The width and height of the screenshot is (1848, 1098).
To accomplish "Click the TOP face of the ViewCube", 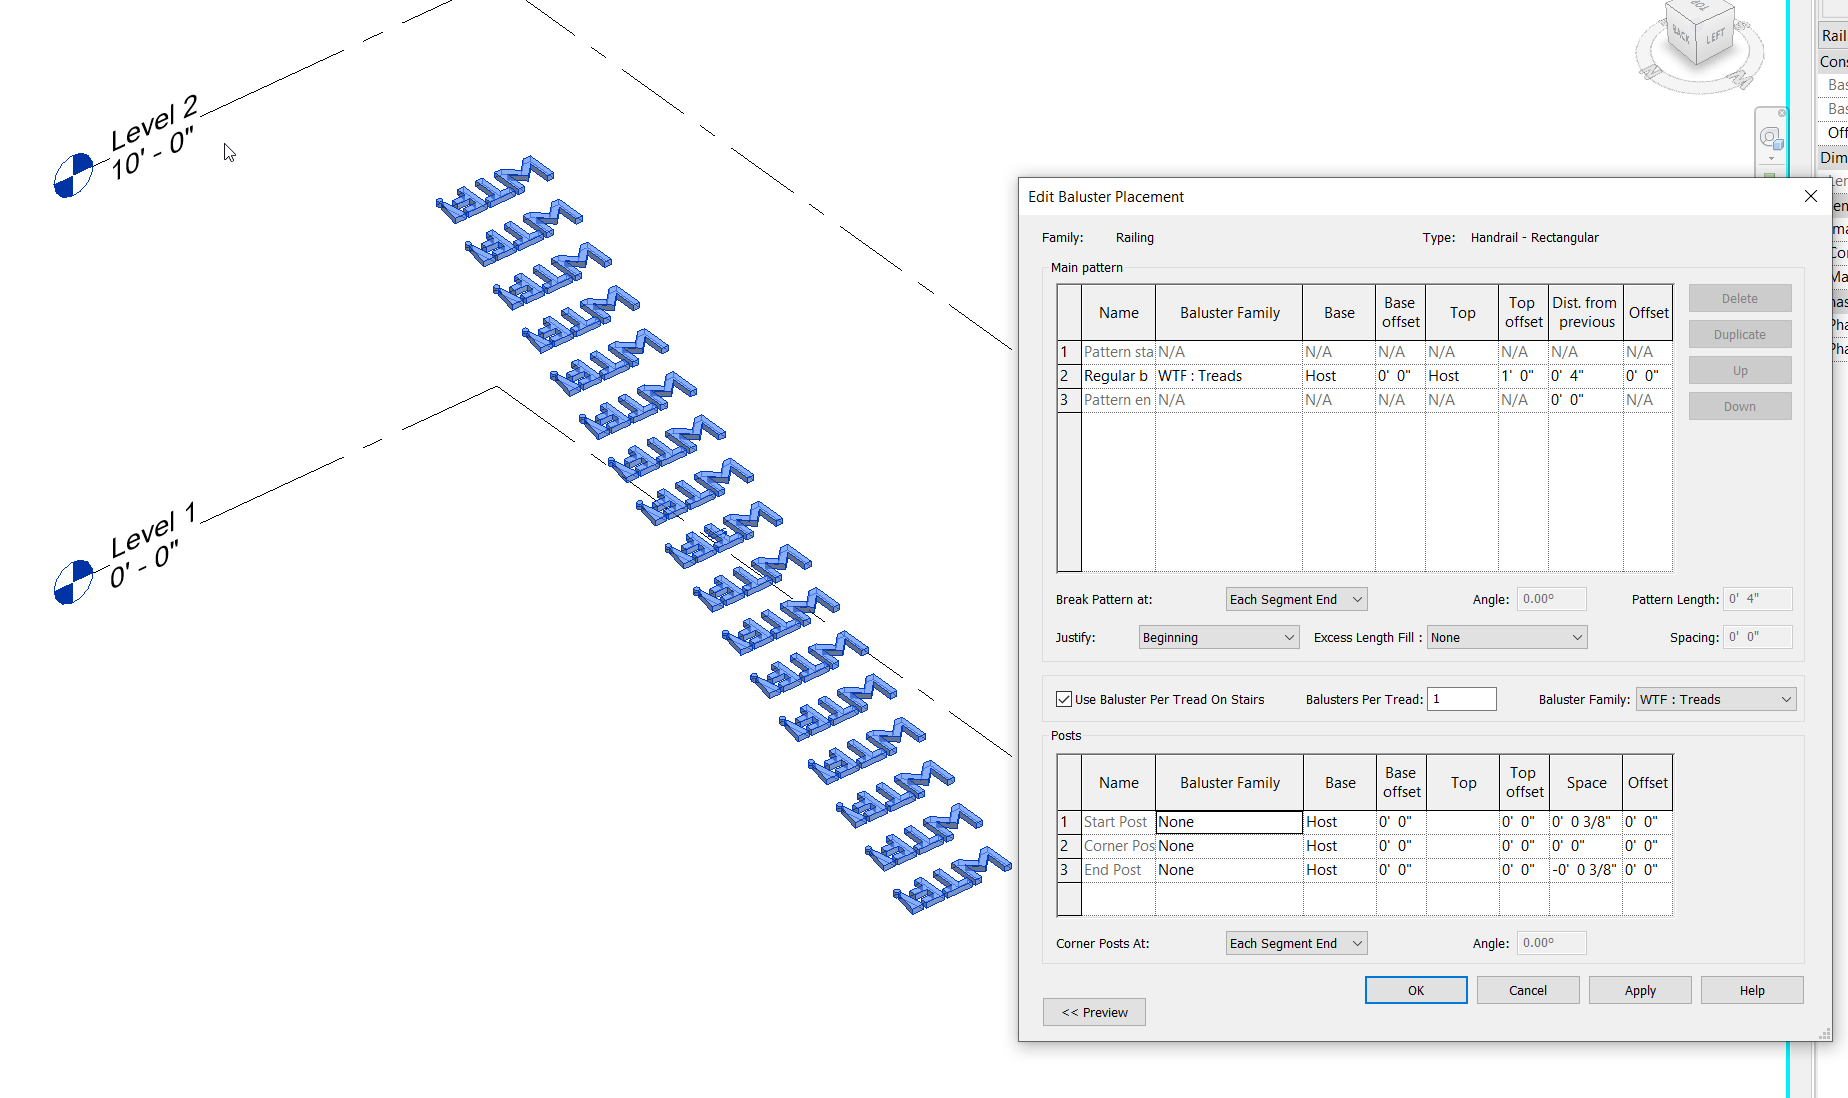I will click(1698, 8).
